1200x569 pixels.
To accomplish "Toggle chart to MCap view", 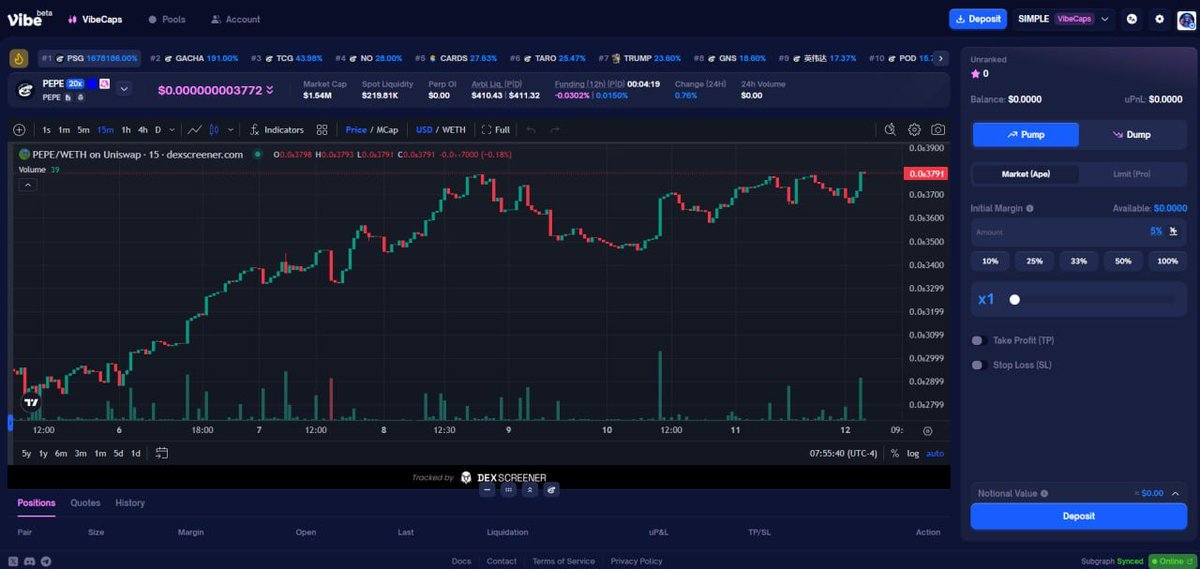I will click(x=387, y=130).
